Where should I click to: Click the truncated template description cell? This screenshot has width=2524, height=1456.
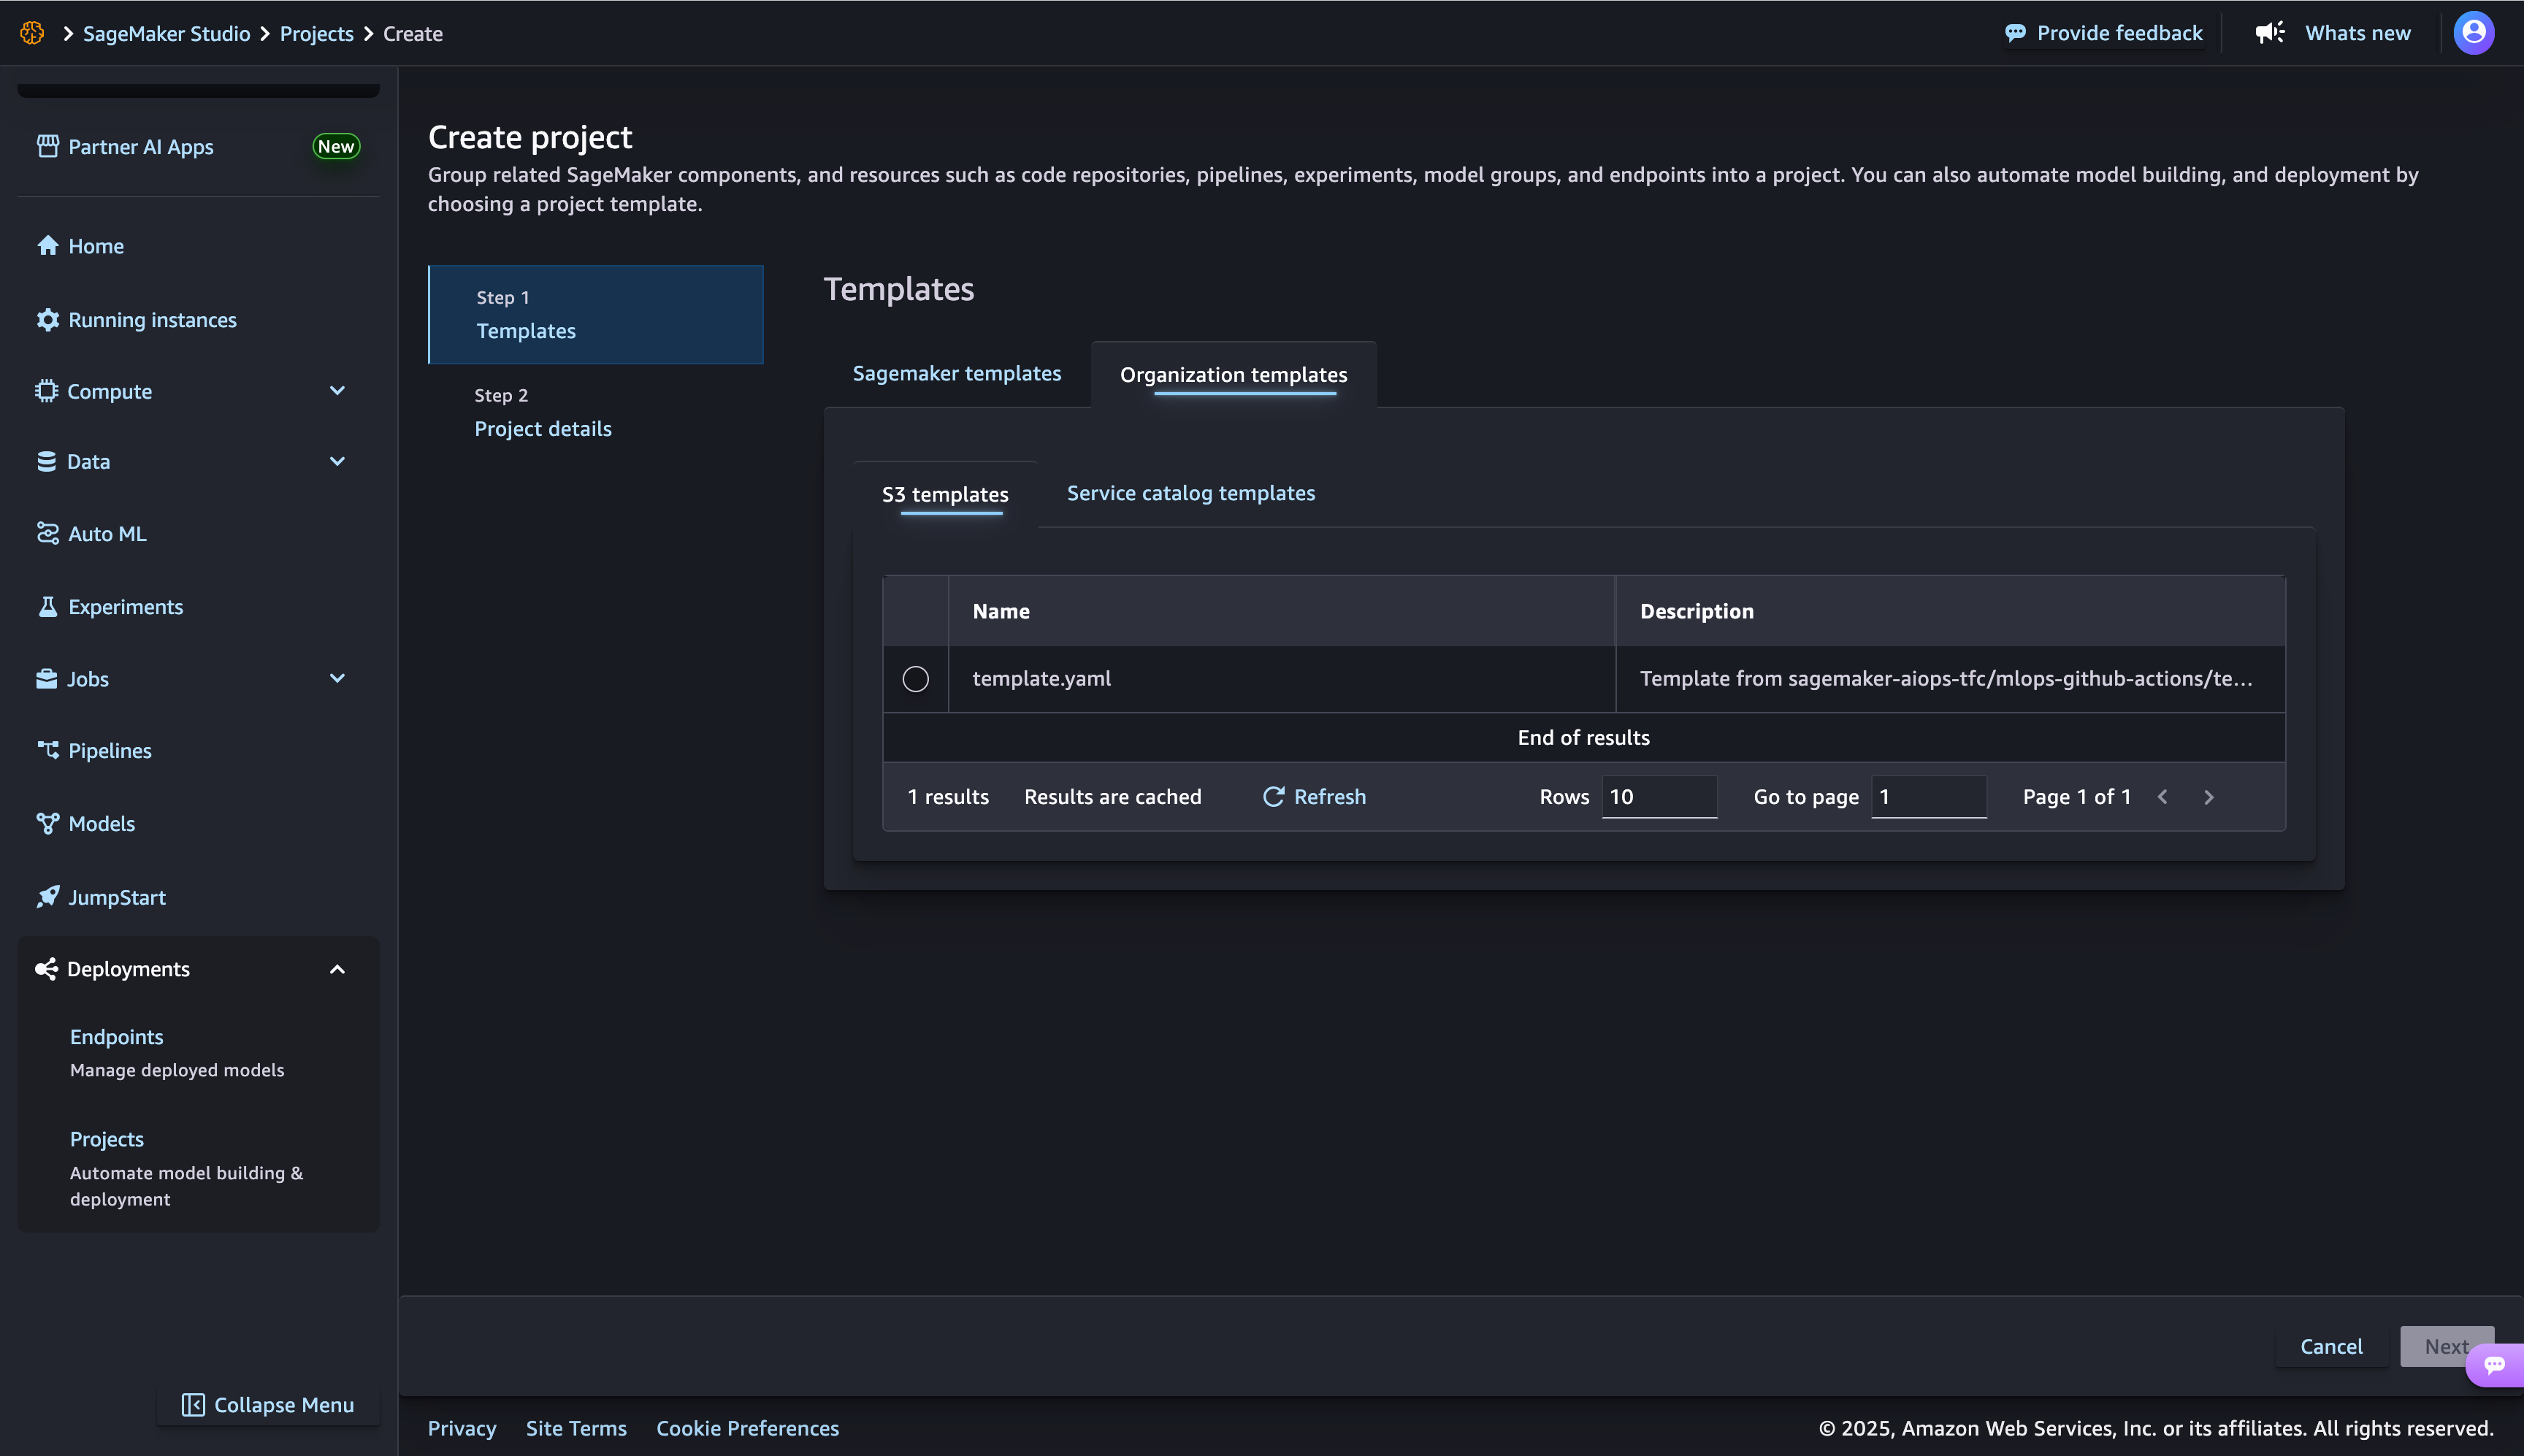(1950, 679)
